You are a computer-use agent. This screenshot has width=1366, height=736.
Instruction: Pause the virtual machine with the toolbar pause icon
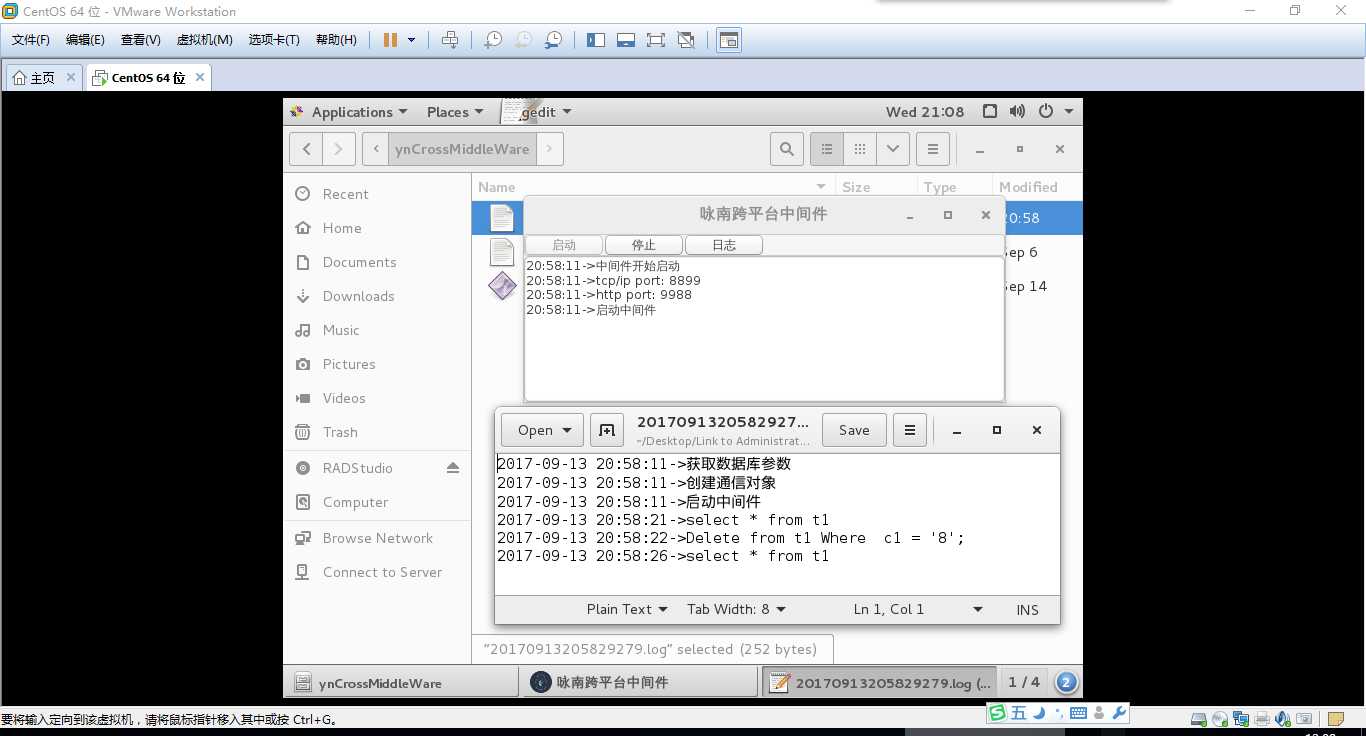(390, 40)
